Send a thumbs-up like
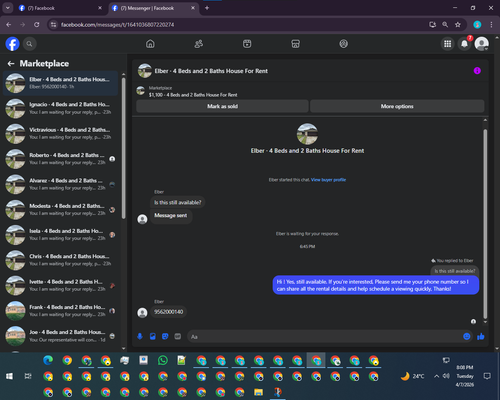This screenshot has height=400, width=500. (x=481, y=336)
